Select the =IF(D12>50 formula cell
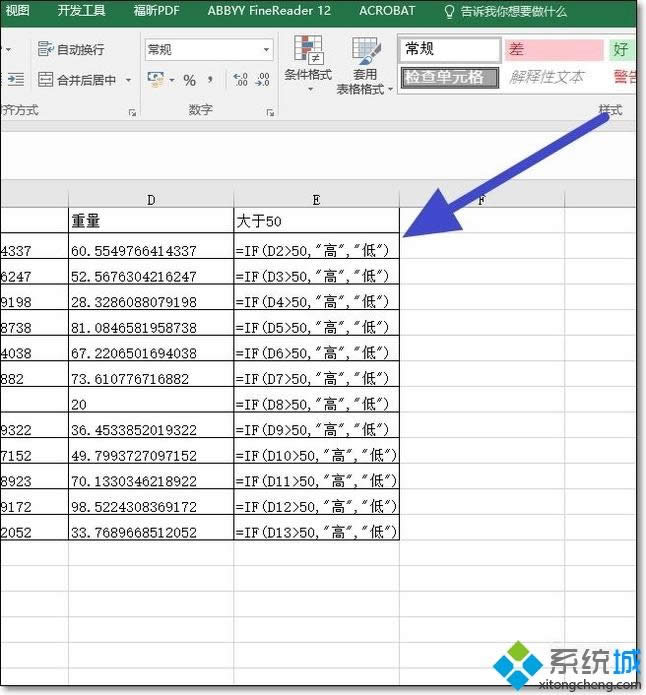 [316, 502]
